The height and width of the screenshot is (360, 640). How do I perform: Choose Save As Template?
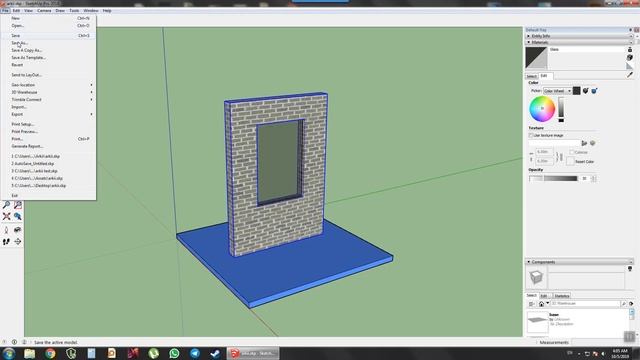point(48,58)
